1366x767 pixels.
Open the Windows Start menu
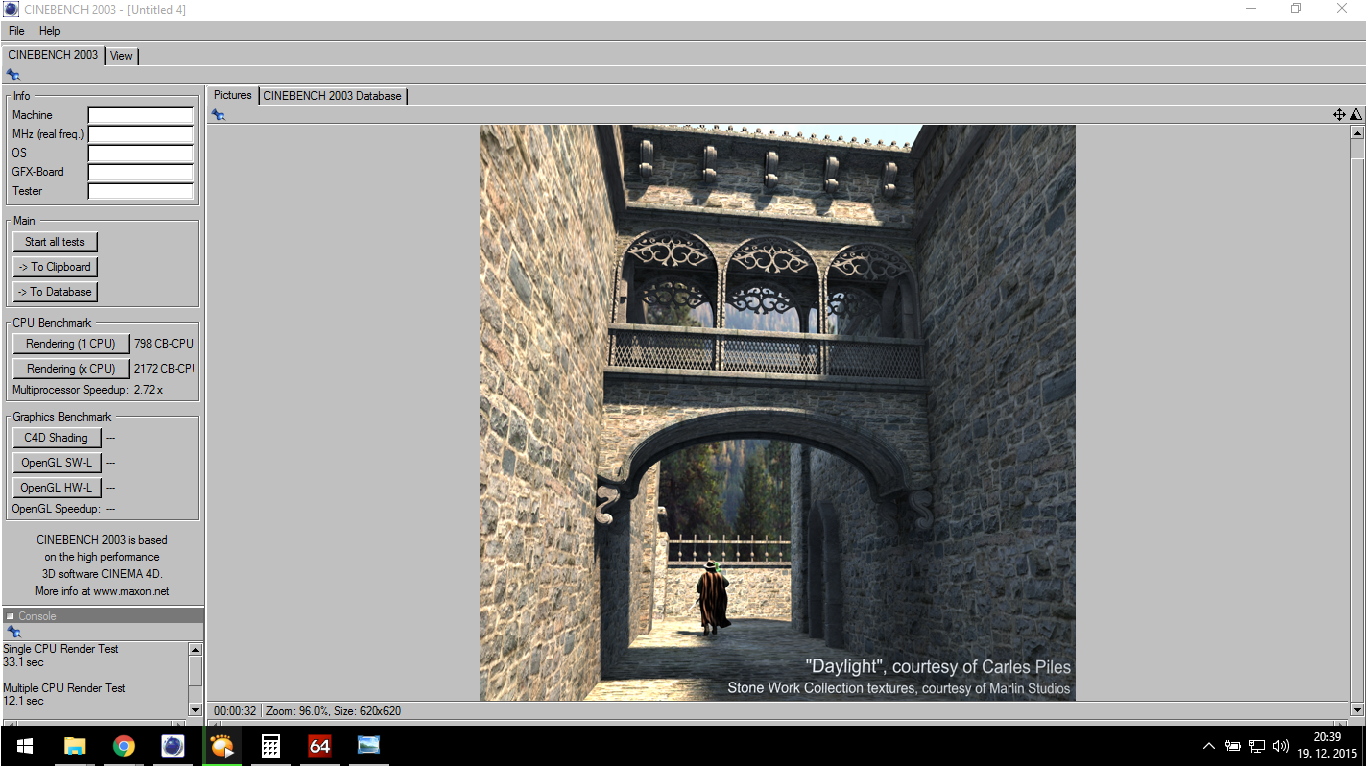click(x=24, y=746)
